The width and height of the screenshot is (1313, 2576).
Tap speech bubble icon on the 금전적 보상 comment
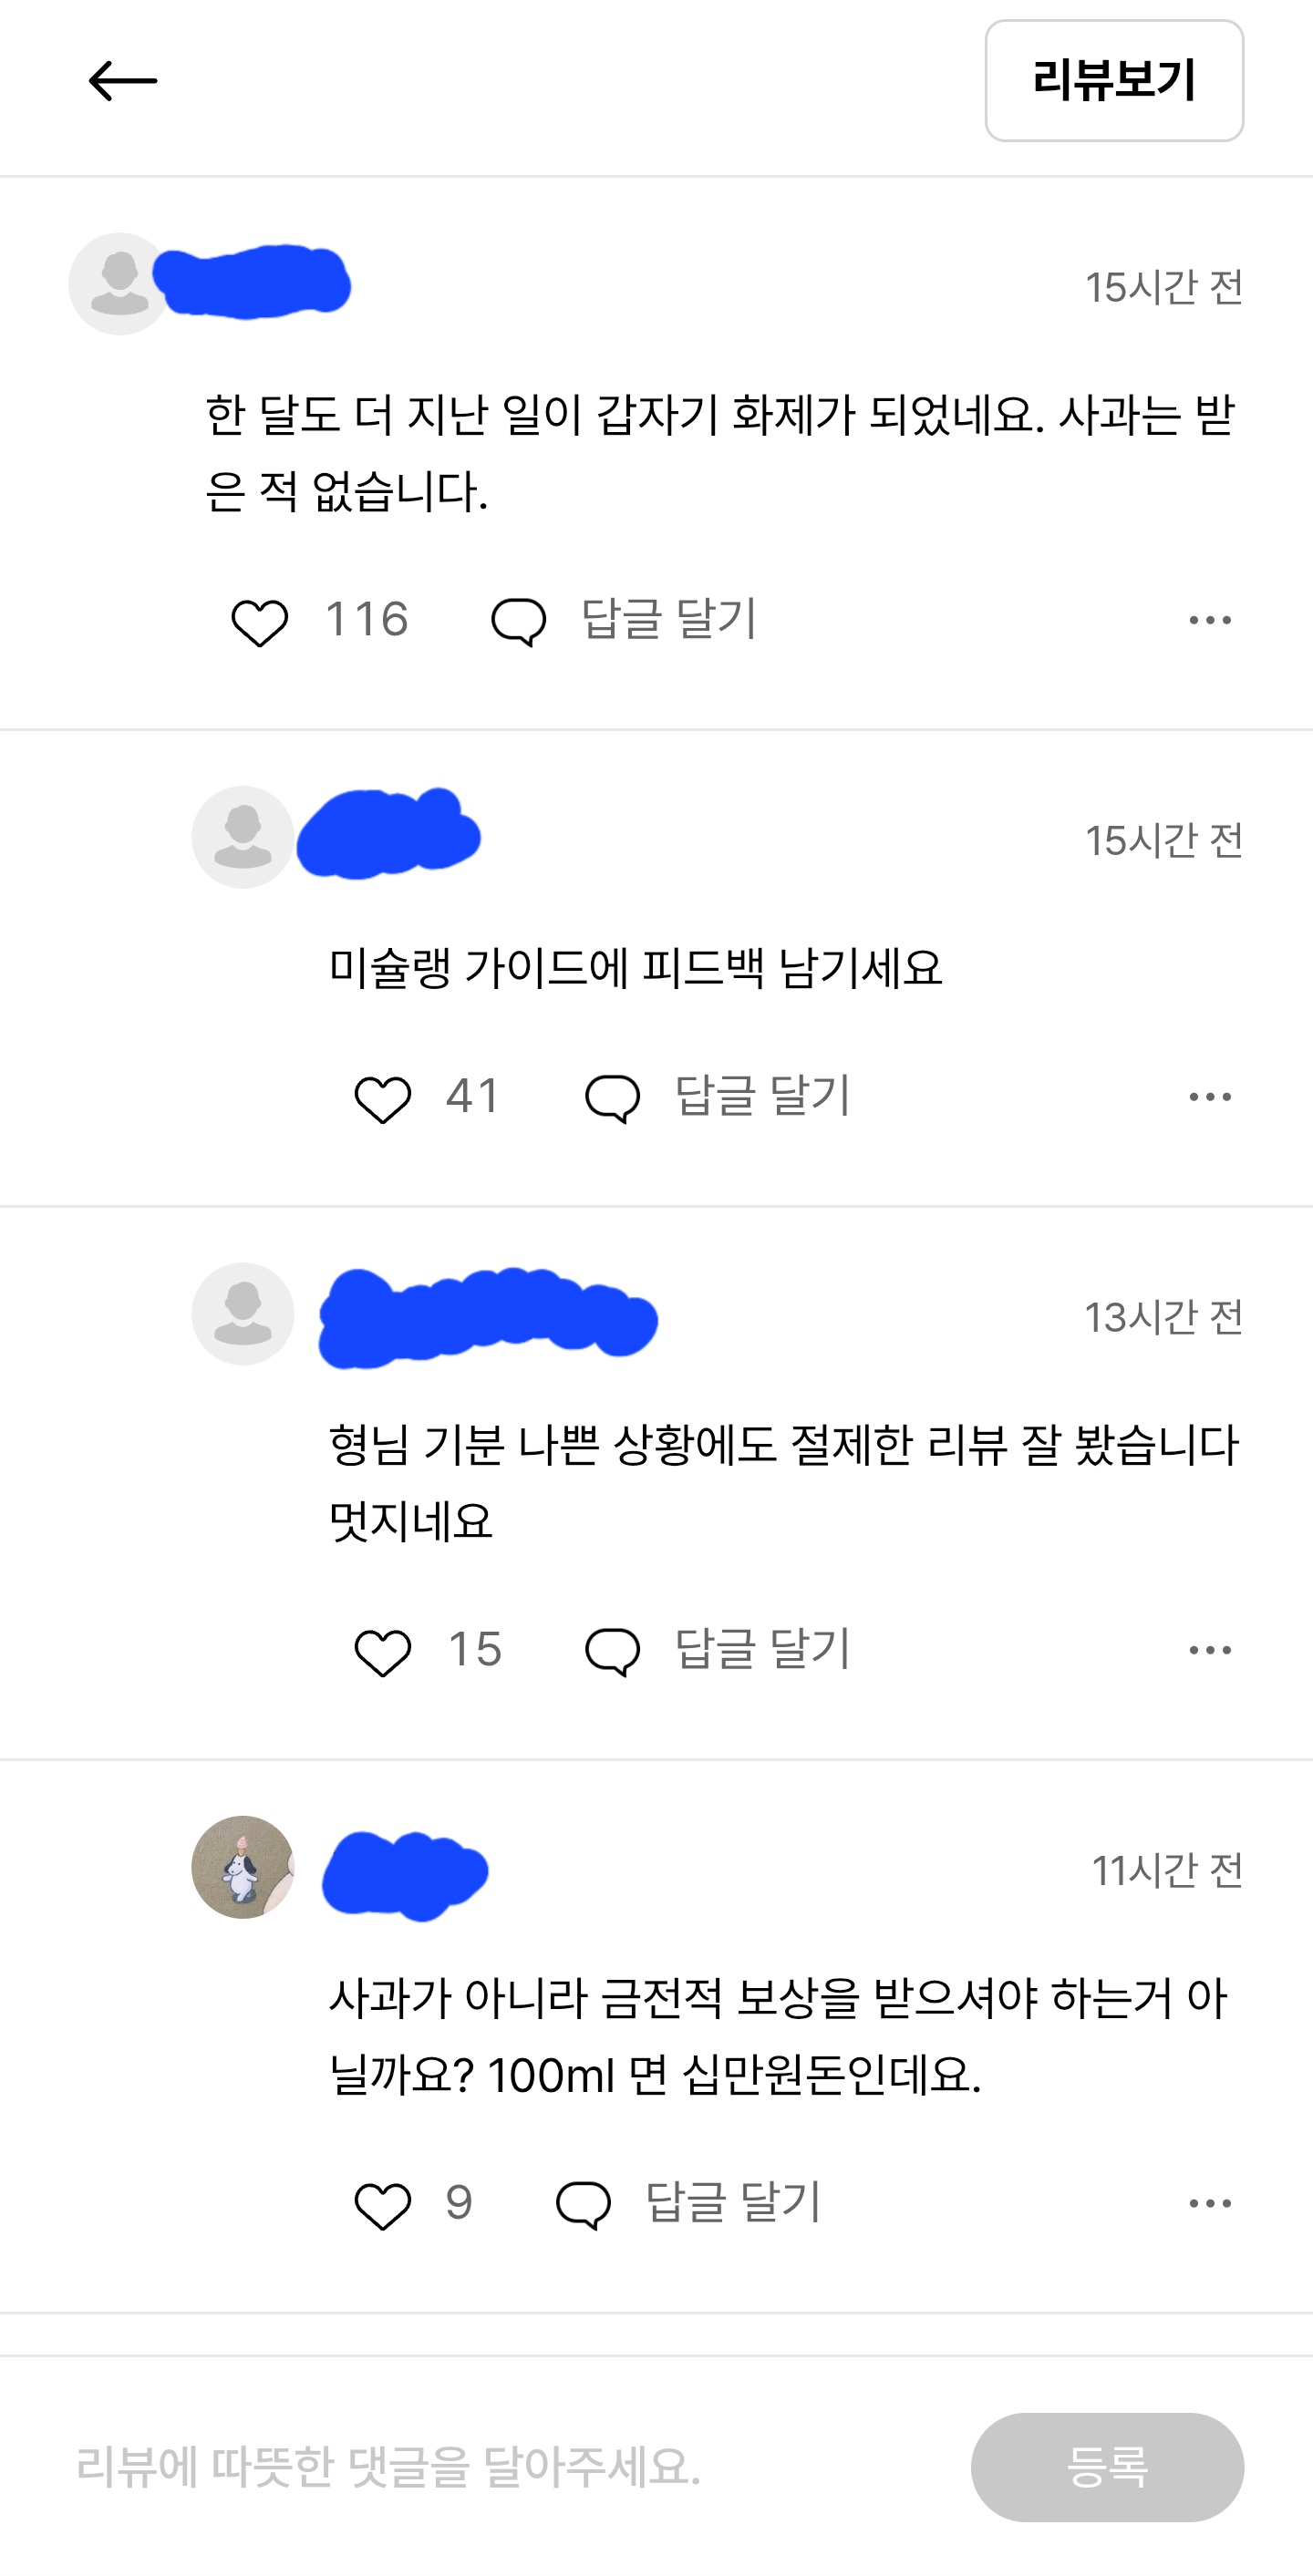tap(583, 2205)
